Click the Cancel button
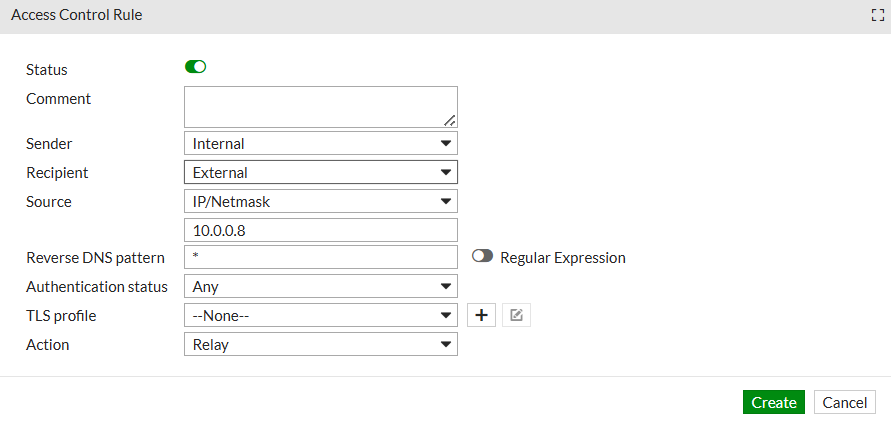This screenshot has height=423, width=891. (x=845, y=402)
